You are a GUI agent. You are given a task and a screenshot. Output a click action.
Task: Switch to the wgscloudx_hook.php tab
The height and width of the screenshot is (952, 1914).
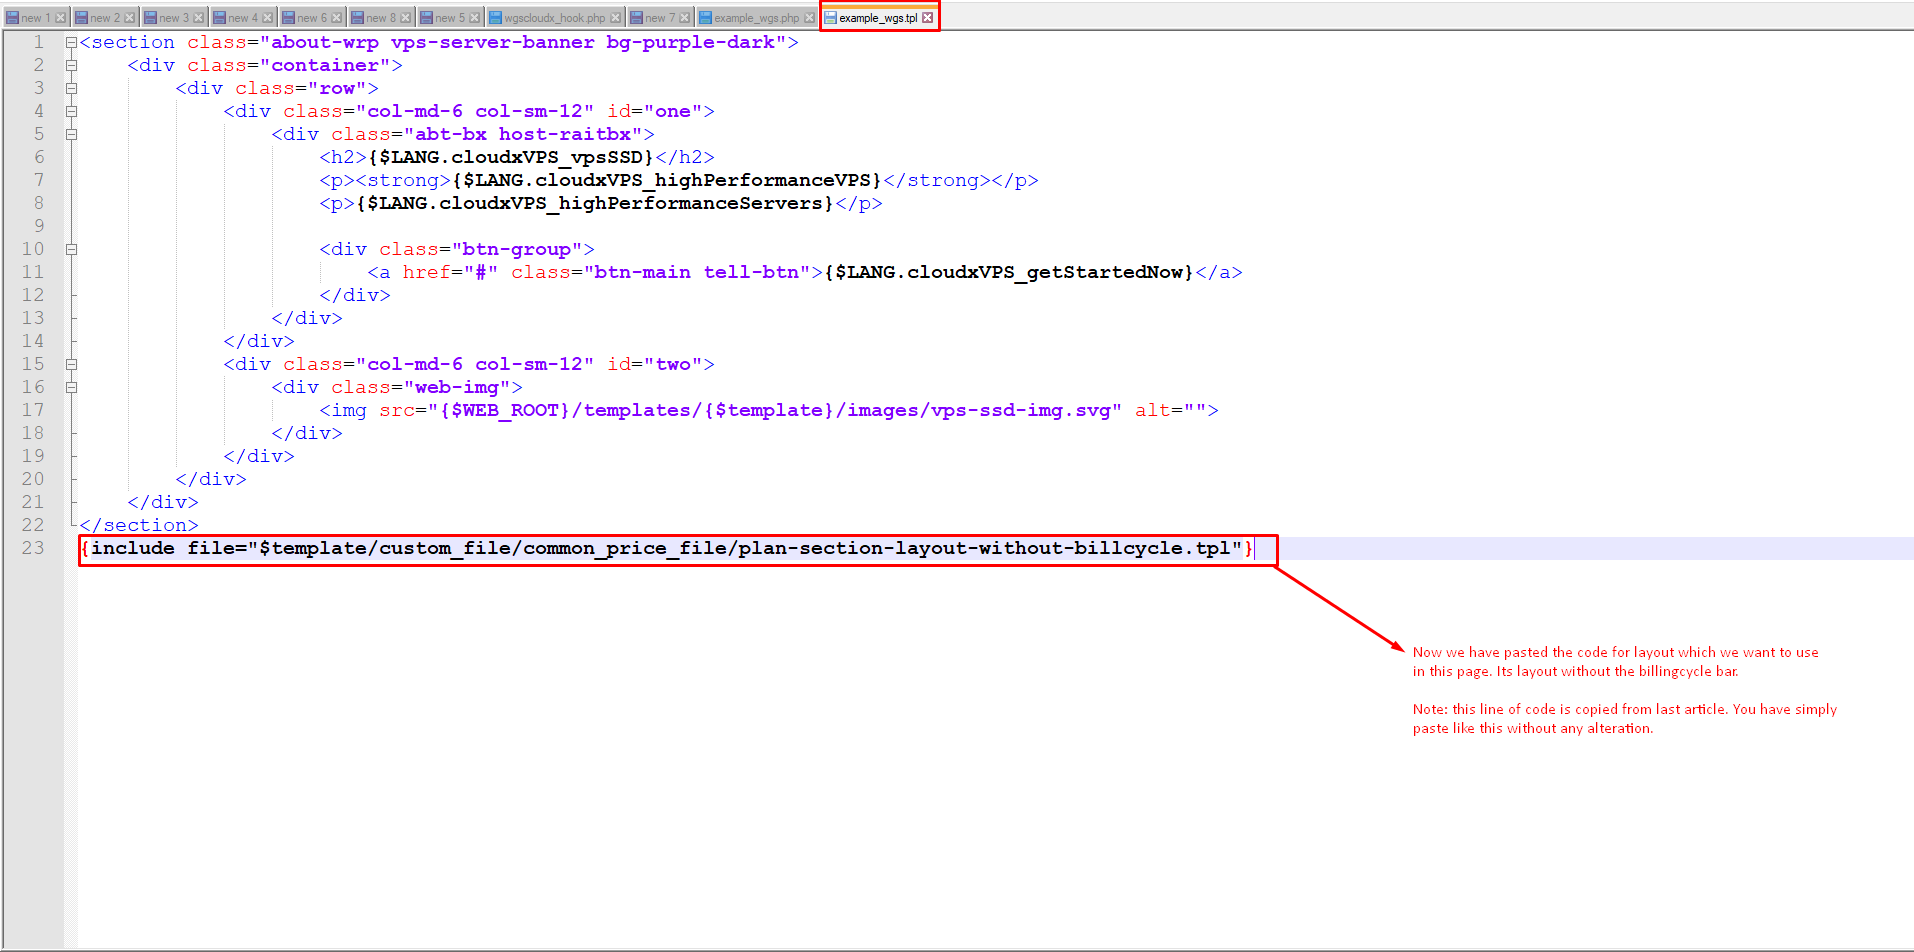pyautogui.click(x=554, y=18)
